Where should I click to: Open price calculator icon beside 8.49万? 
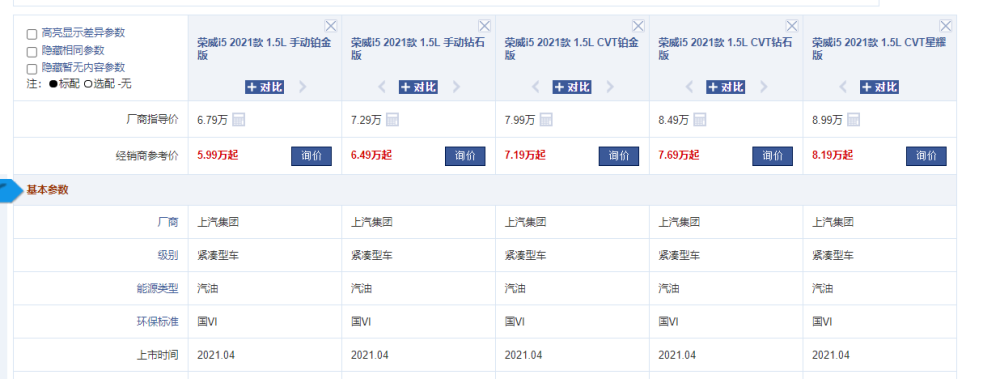(x=700, y=119)
